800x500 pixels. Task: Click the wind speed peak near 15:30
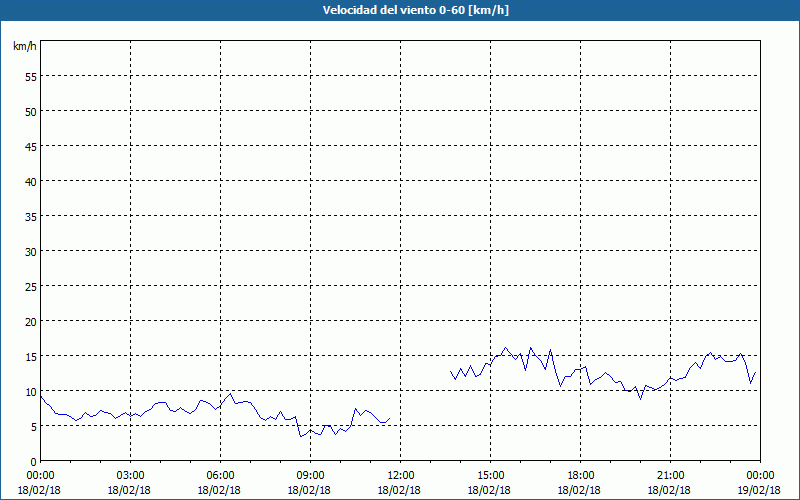click(x=506, y=348)
